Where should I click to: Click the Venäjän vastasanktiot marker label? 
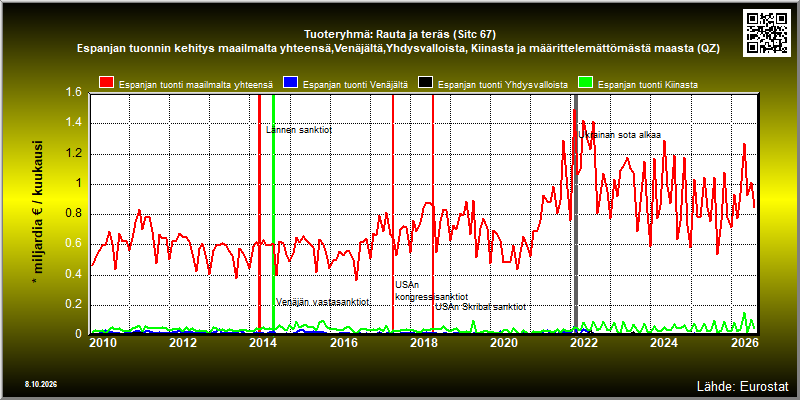pyautogui.click(x=322, y=302)
